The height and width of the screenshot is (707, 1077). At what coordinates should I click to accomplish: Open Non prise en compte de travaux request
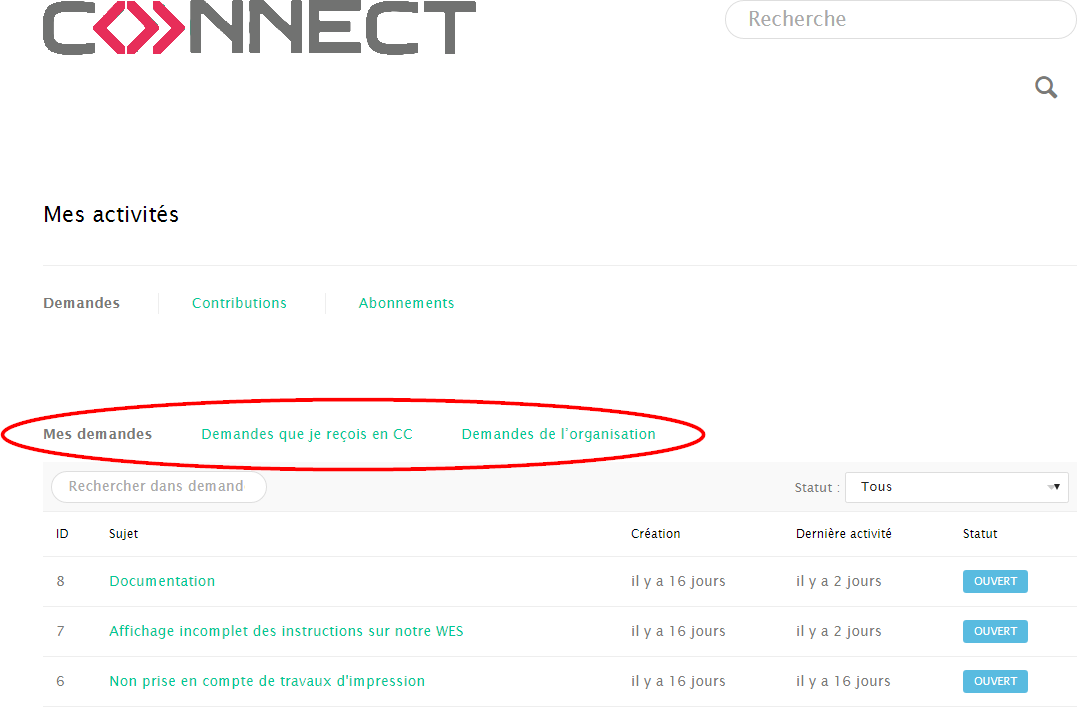(x=267, y=681)
